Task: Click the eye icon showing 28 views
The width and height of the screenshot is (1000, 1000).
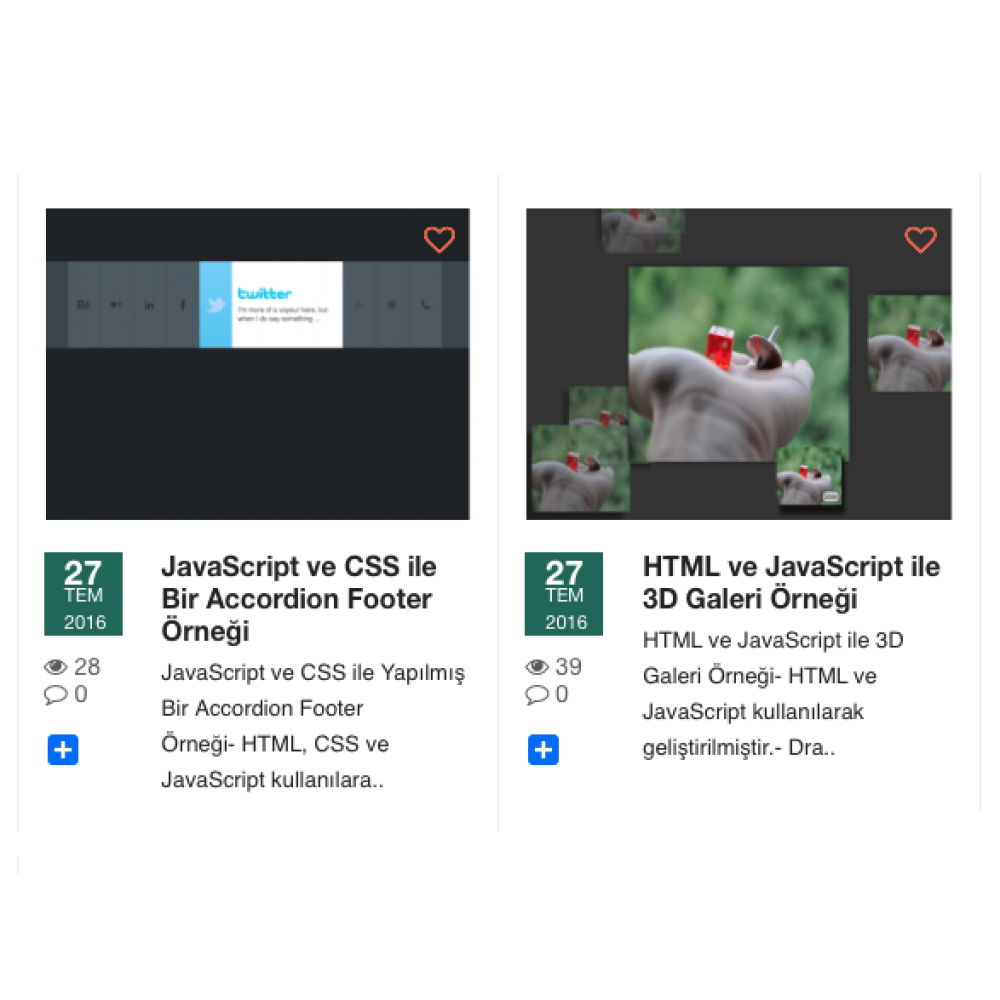Action: pyautogui.click(x=57, y=666)
